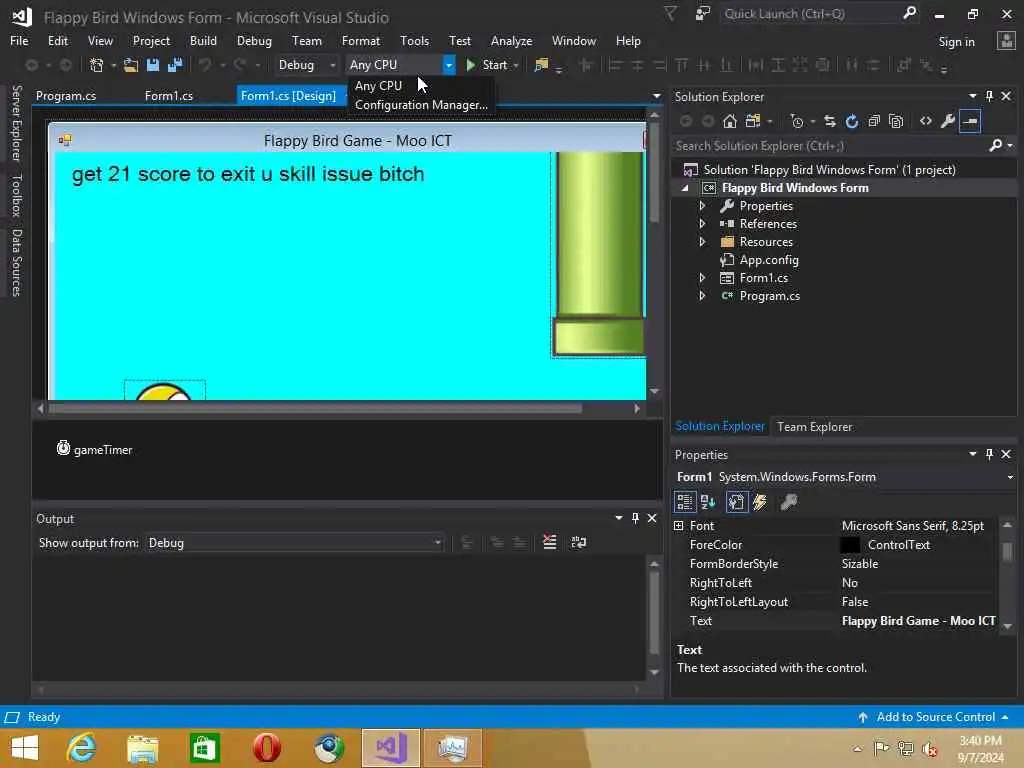Click the account avatar icon next to Sign in

tap(1006, 41)
